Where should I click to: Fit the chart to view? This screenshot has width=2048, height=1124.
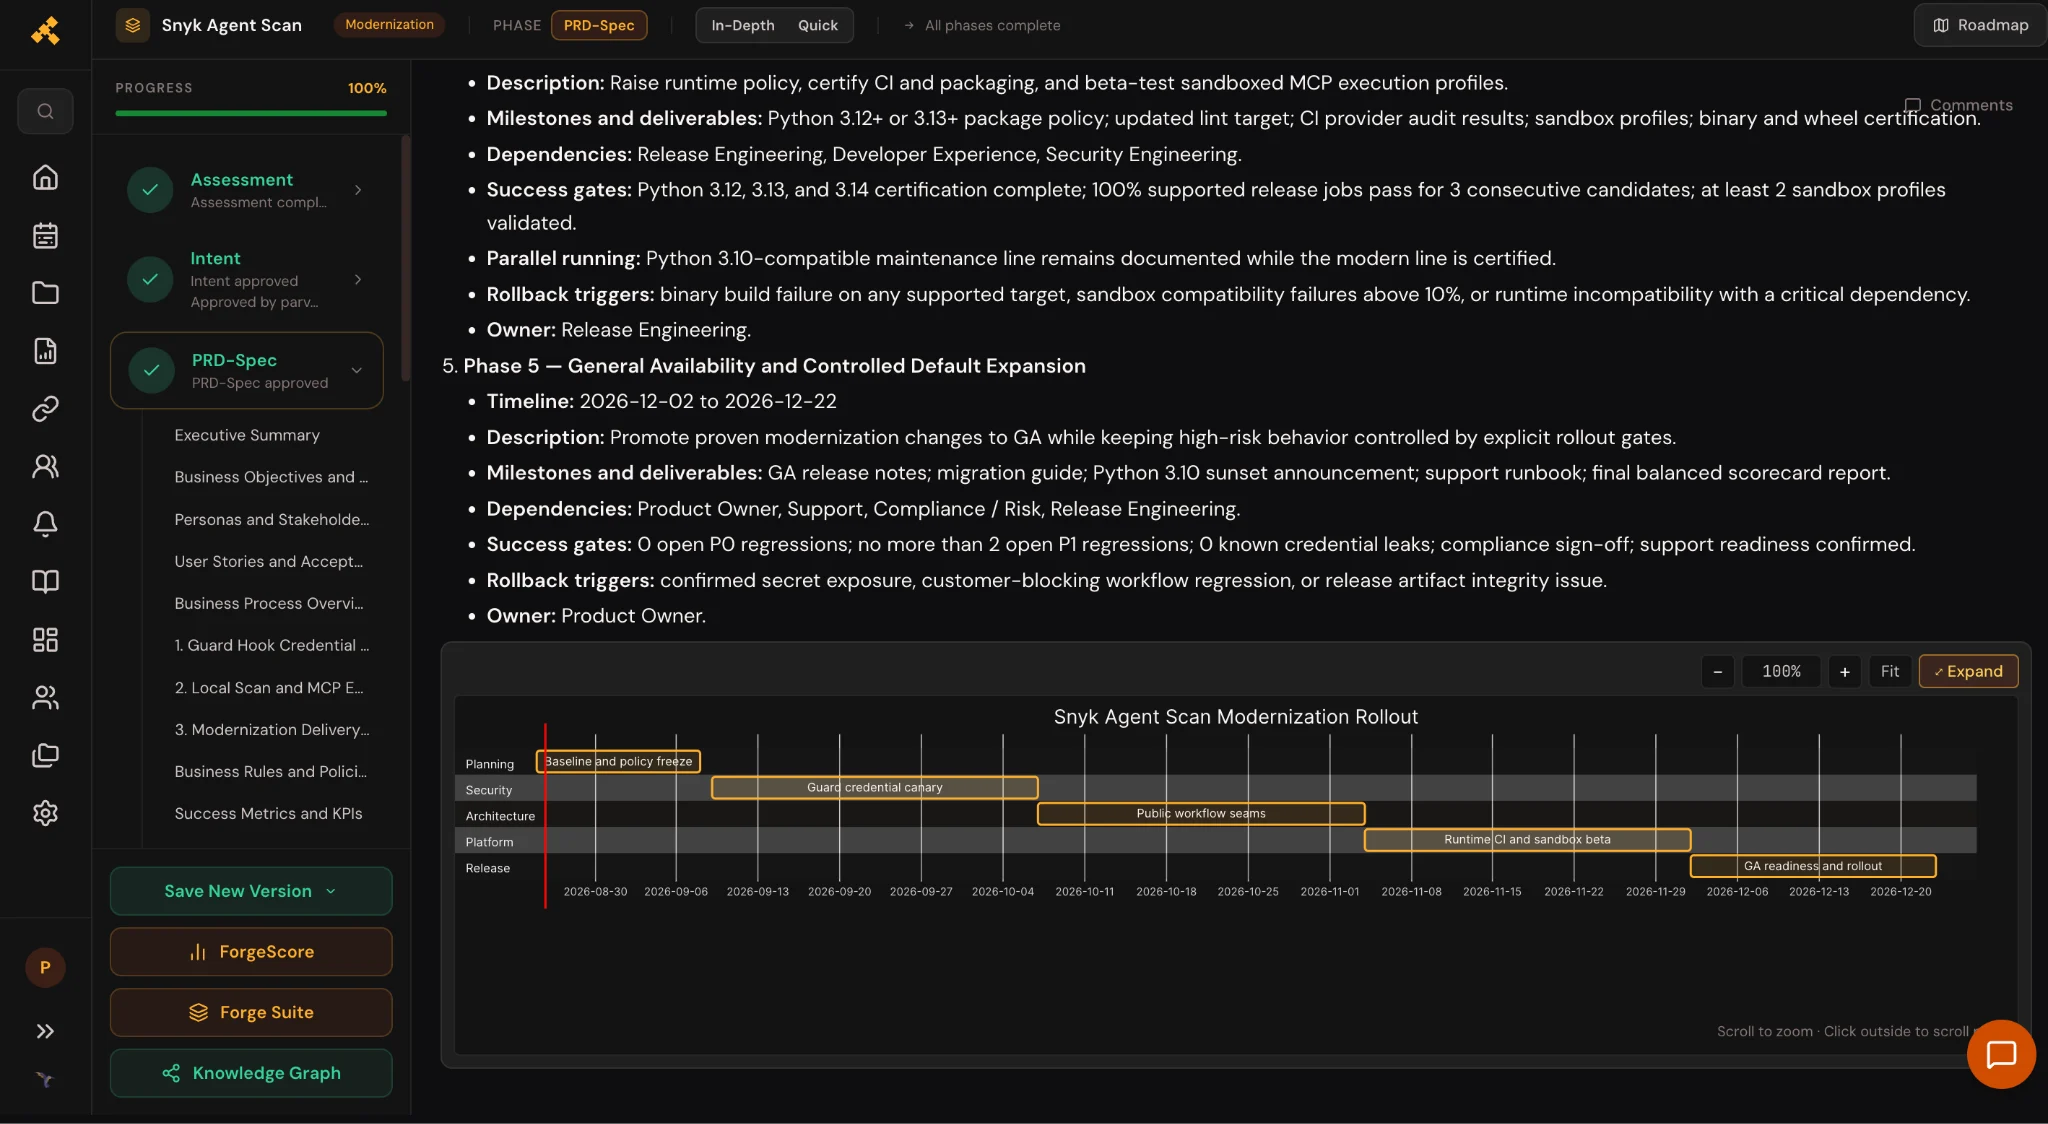(1889, 671)
